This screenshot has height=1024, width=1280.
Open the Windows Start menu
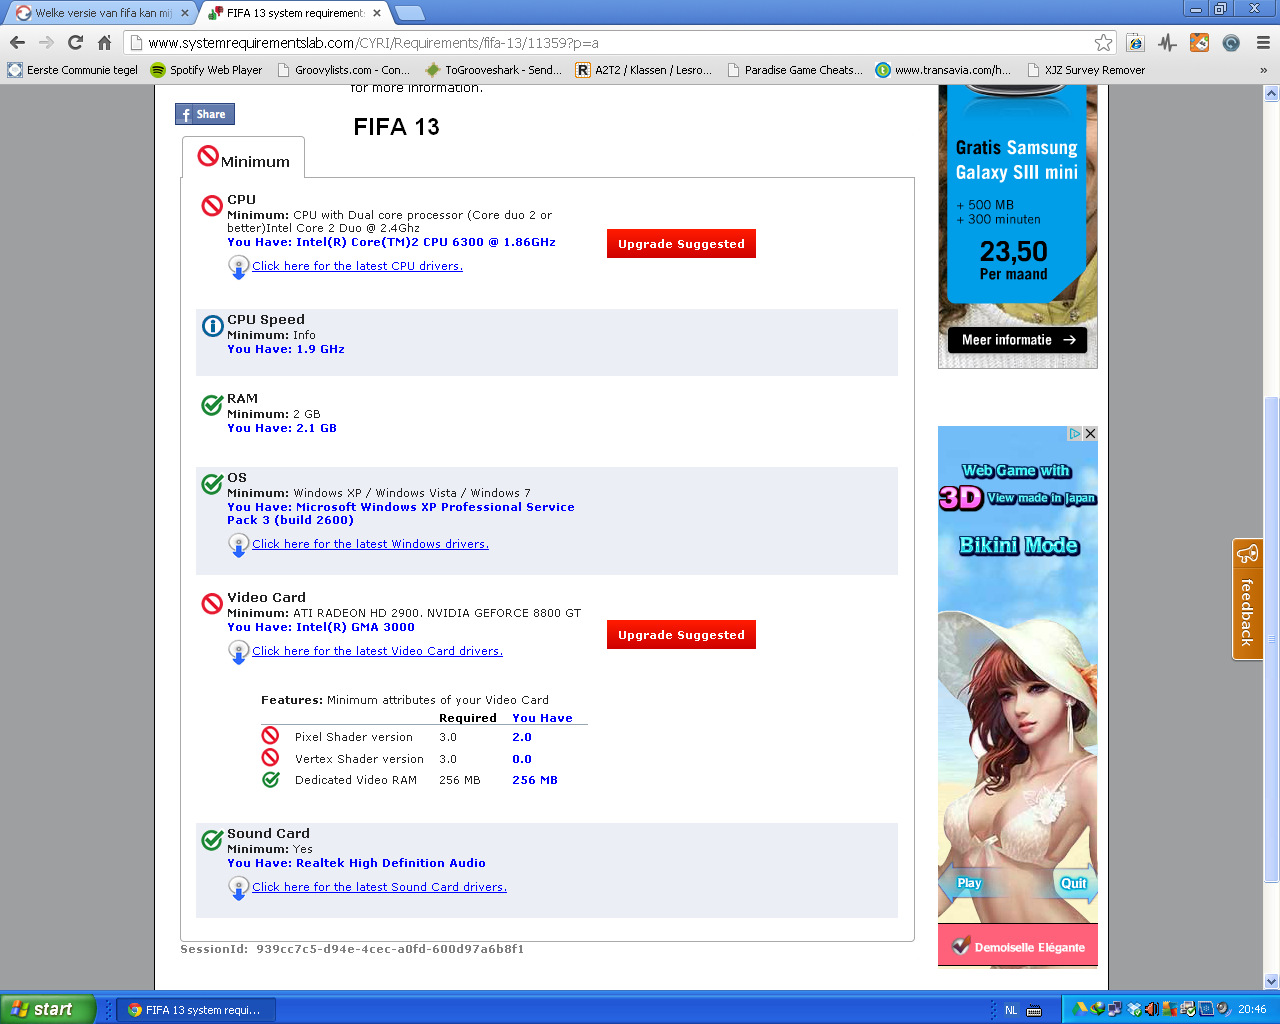pos(47,1009)
